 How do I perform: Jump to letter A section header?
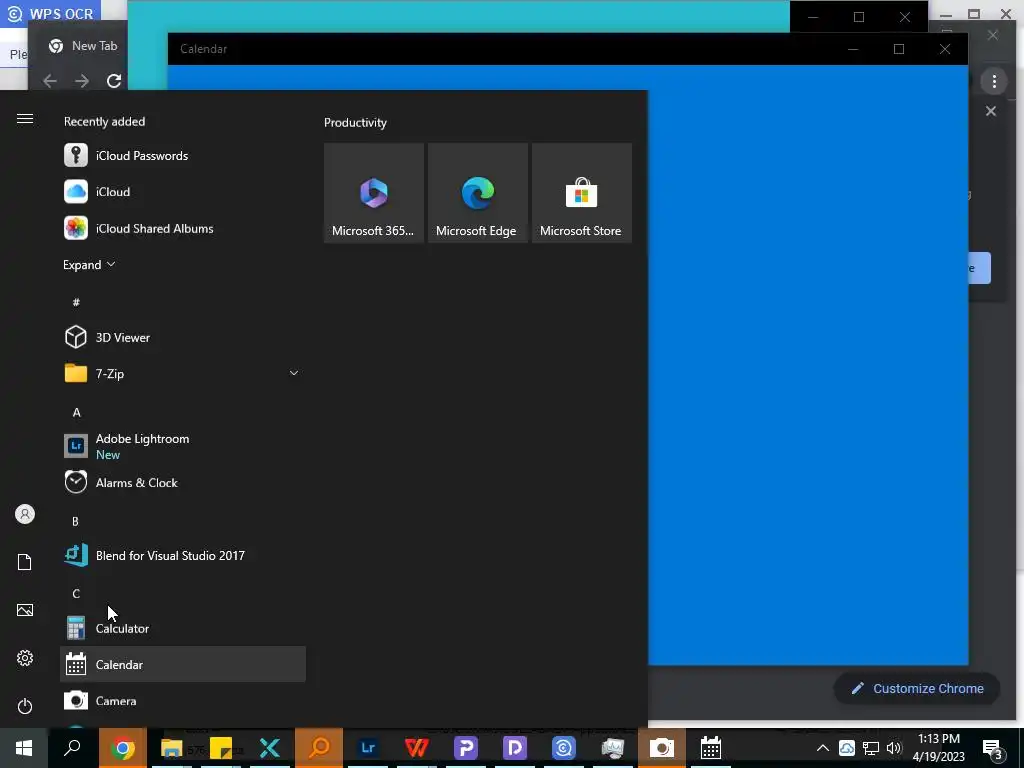click(x=76, y=412)
